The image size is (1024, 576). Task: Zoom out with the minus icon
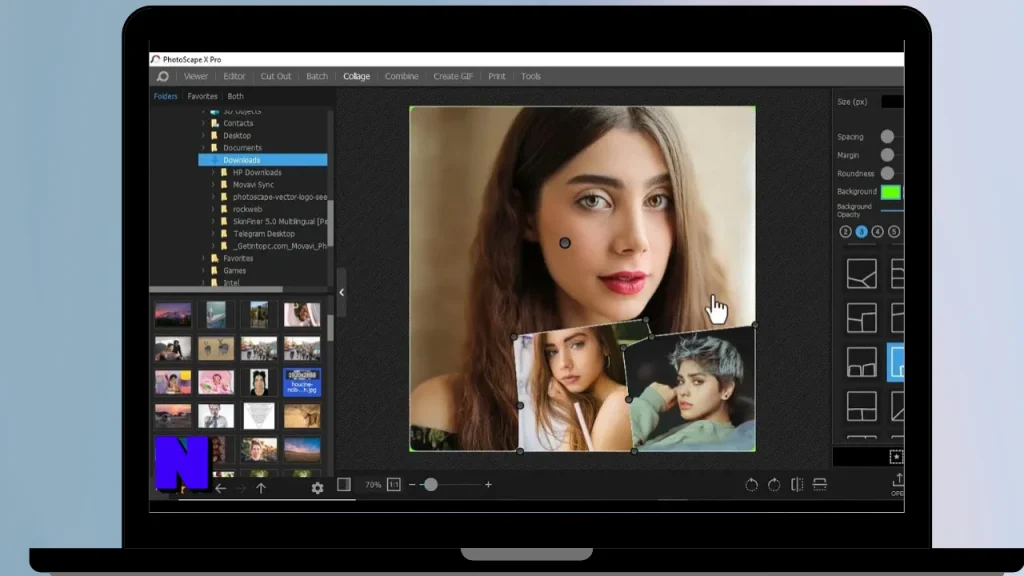[412, 485]
